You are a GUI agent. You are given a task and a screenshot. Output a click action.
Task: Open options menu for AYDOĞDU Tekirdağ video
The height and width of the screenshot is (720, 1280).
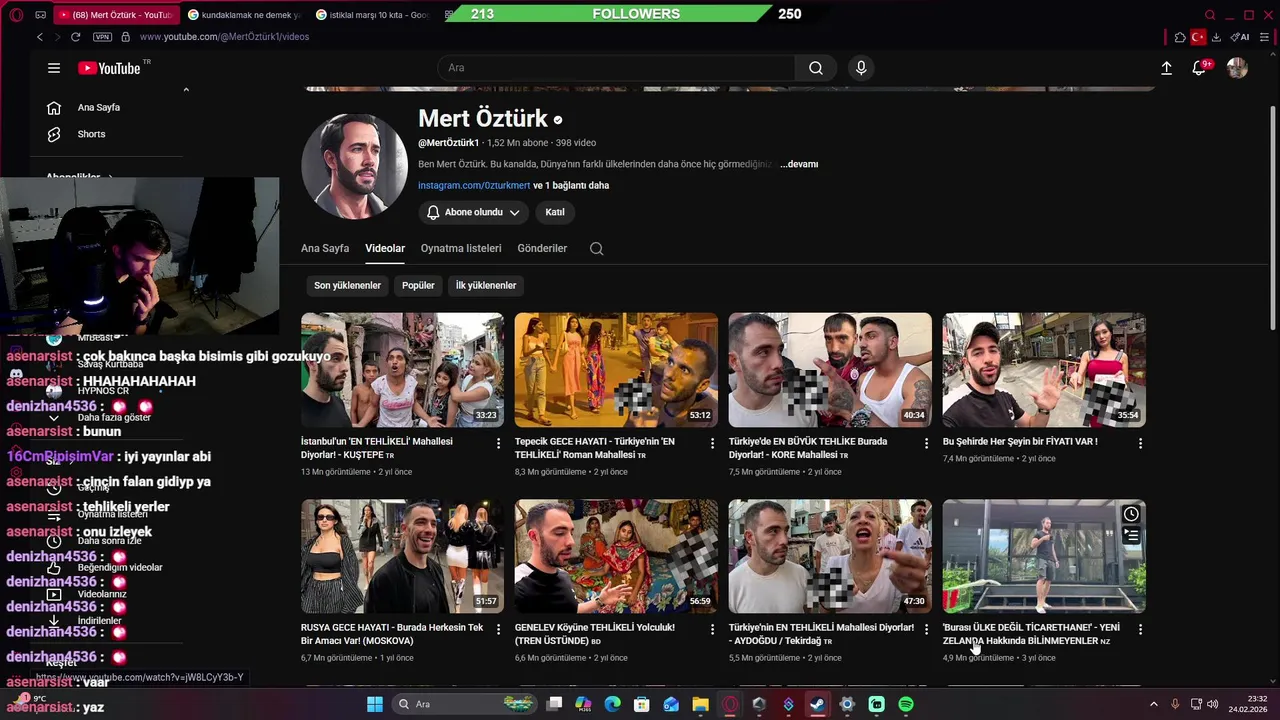[x=927, y=629]
